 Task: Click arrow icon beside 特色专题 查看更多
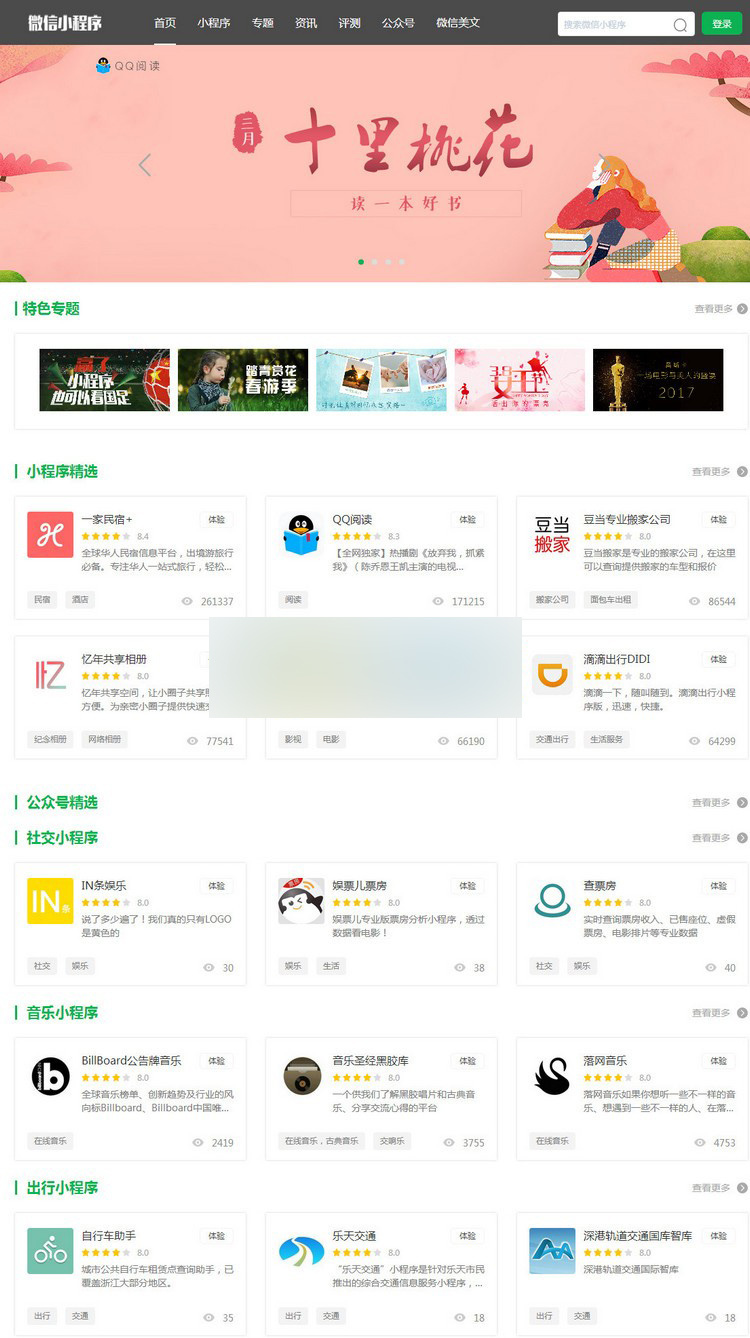point(742,309)
